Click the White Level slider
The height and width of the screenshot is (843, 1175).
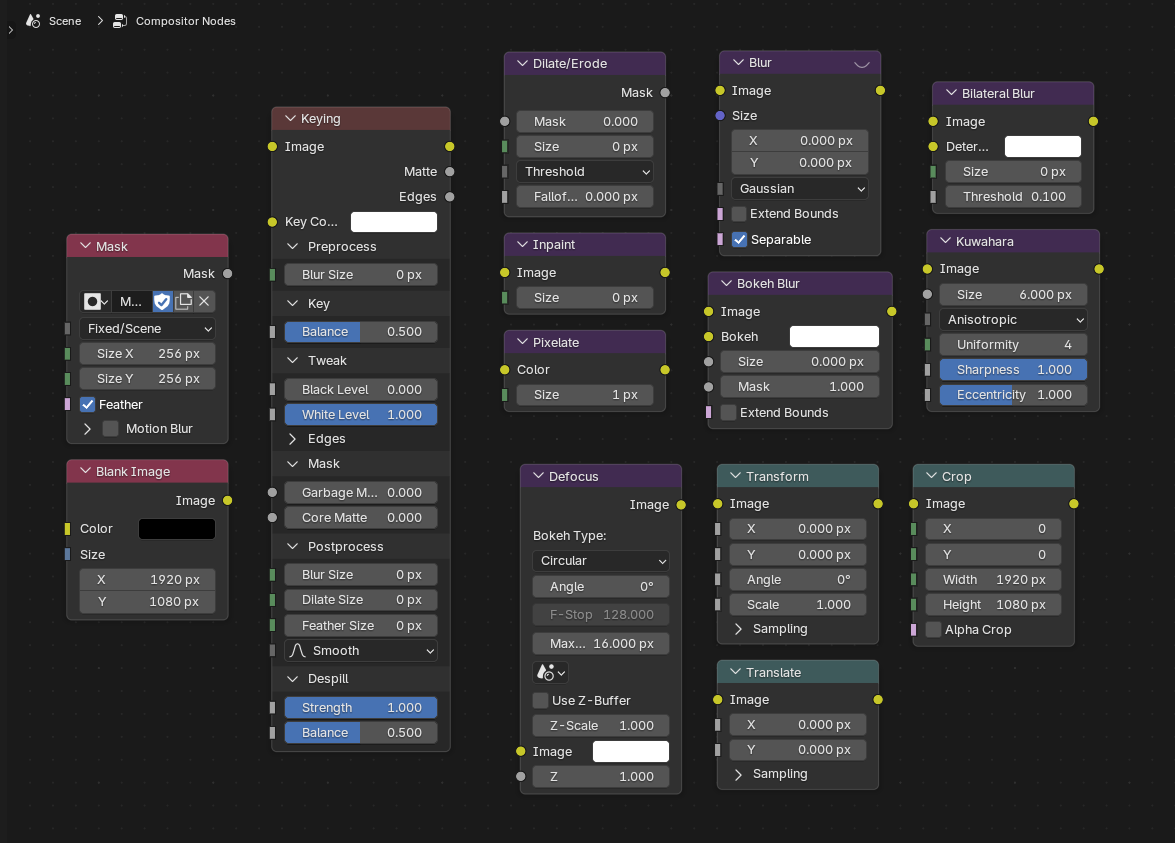[x=360, y=414]
